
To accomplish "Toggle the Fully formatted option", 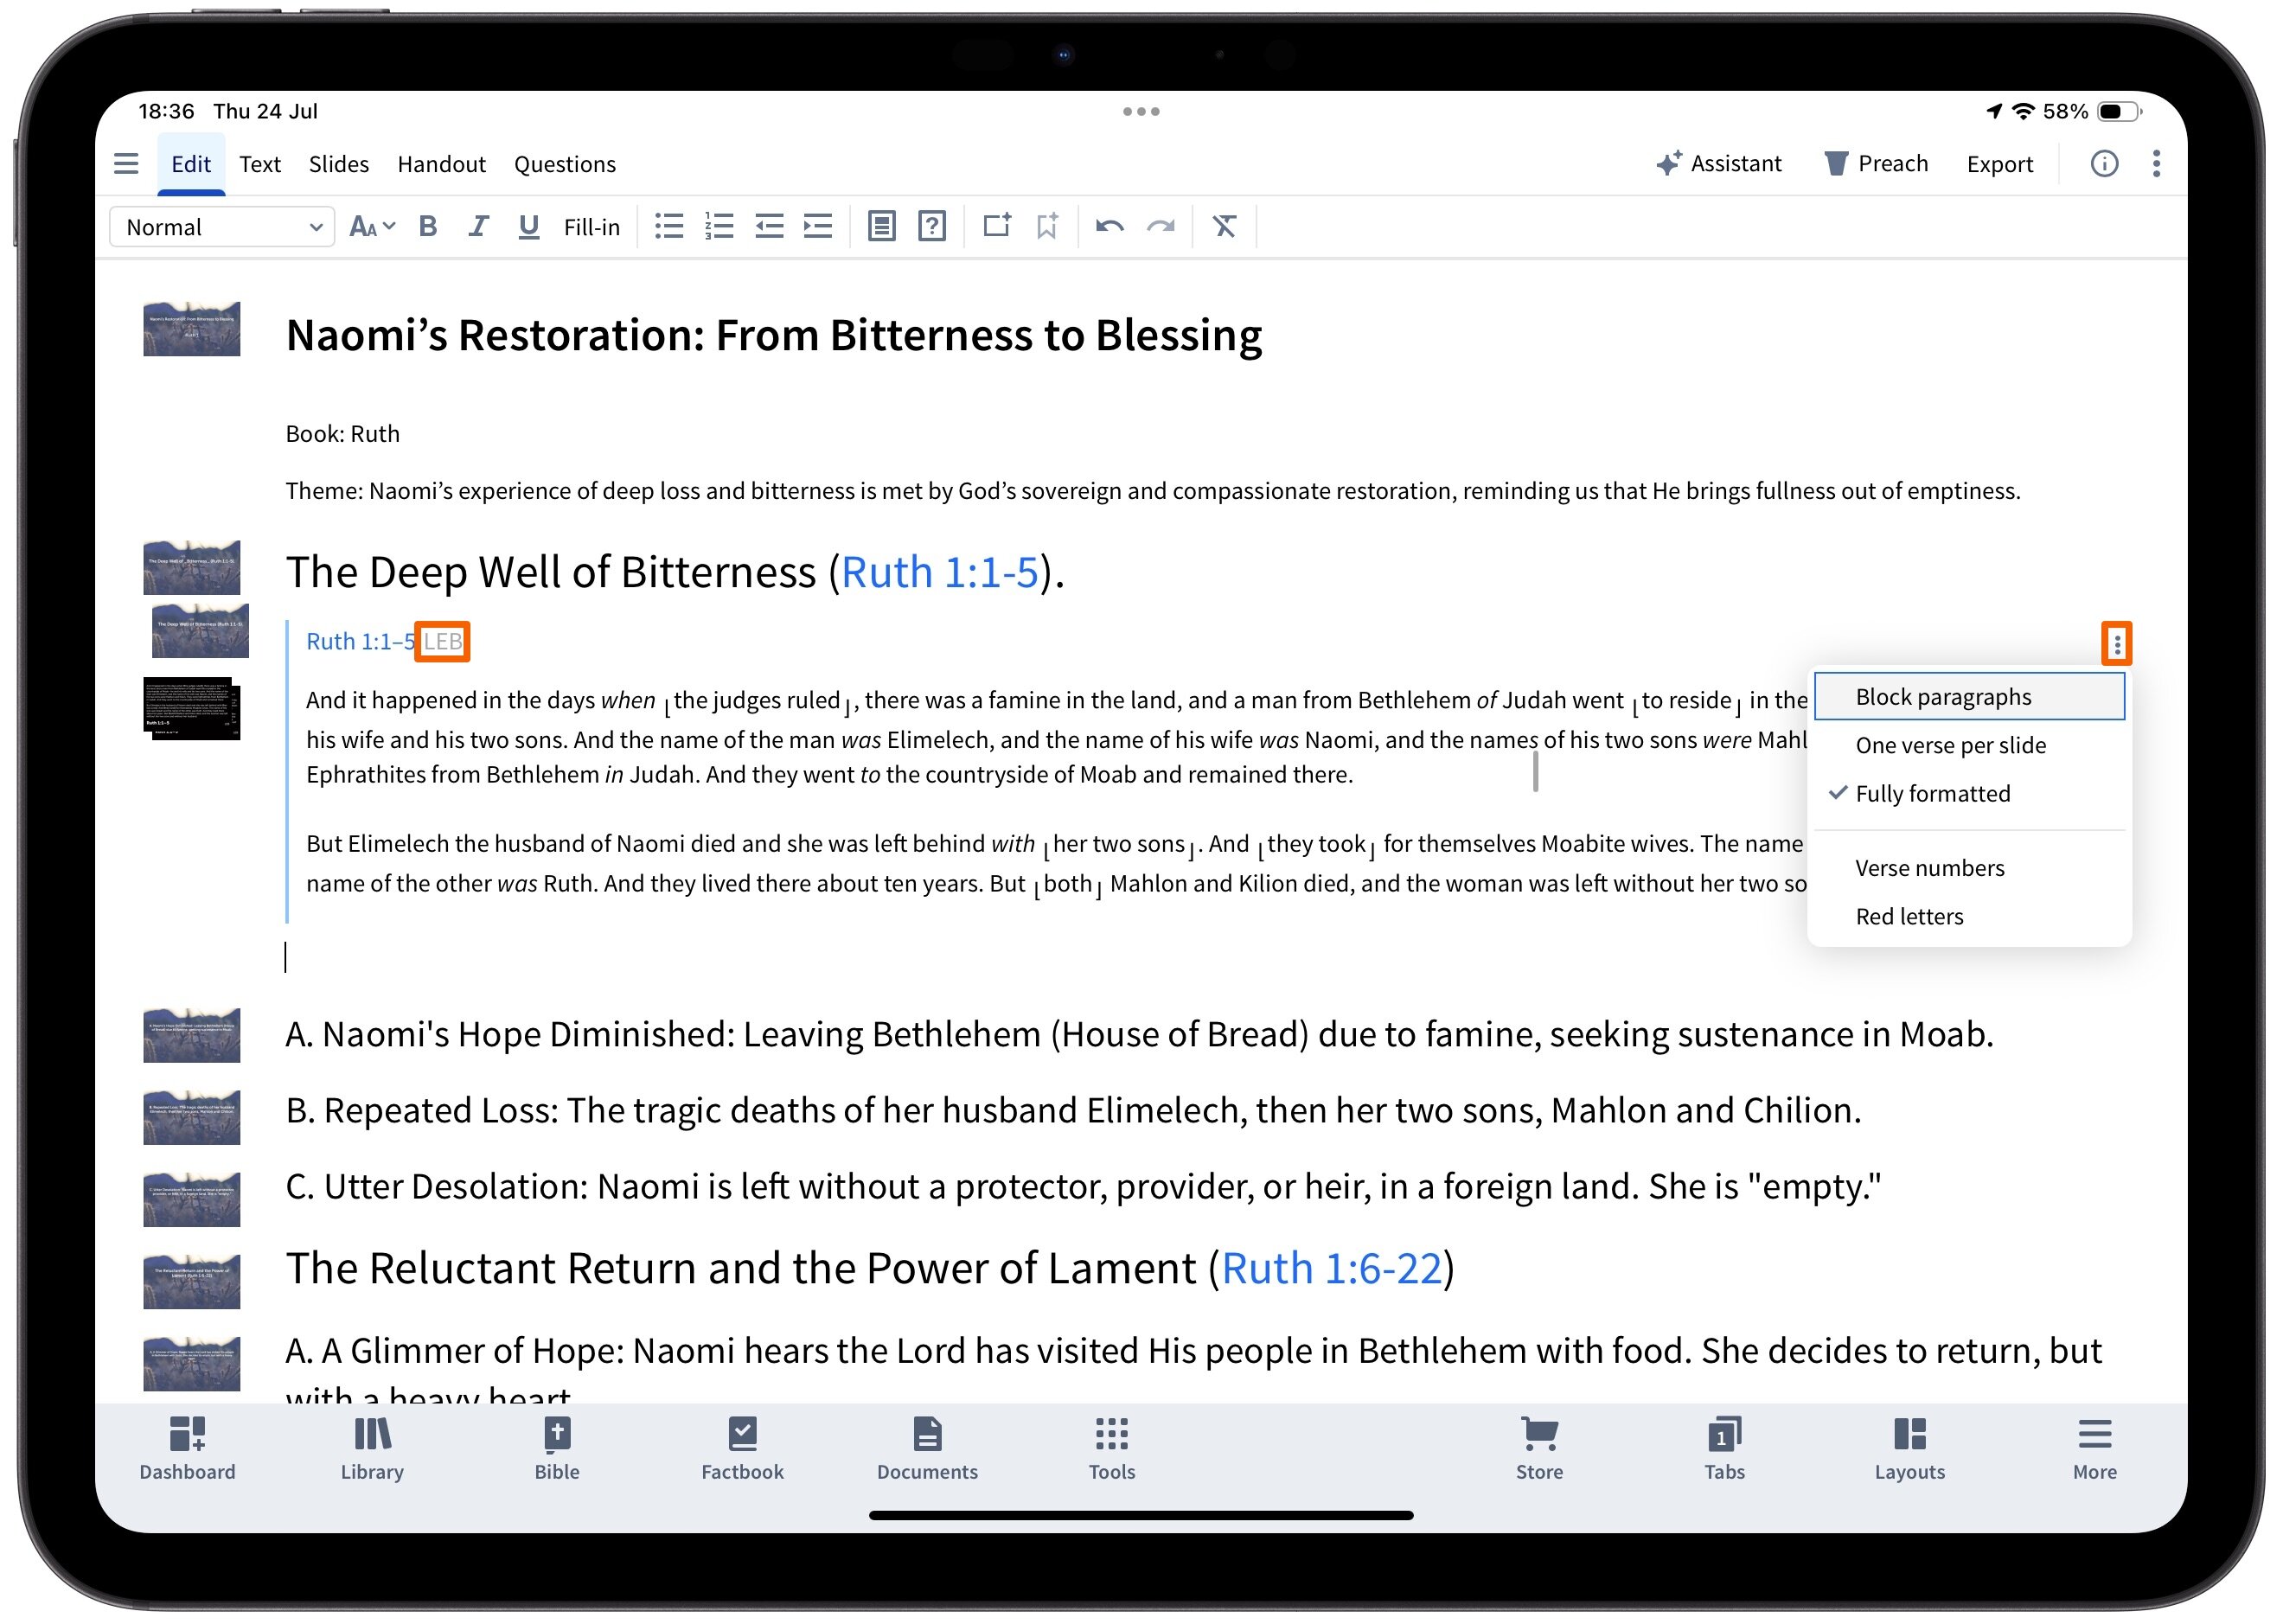I will click(x=1931, y=794).
